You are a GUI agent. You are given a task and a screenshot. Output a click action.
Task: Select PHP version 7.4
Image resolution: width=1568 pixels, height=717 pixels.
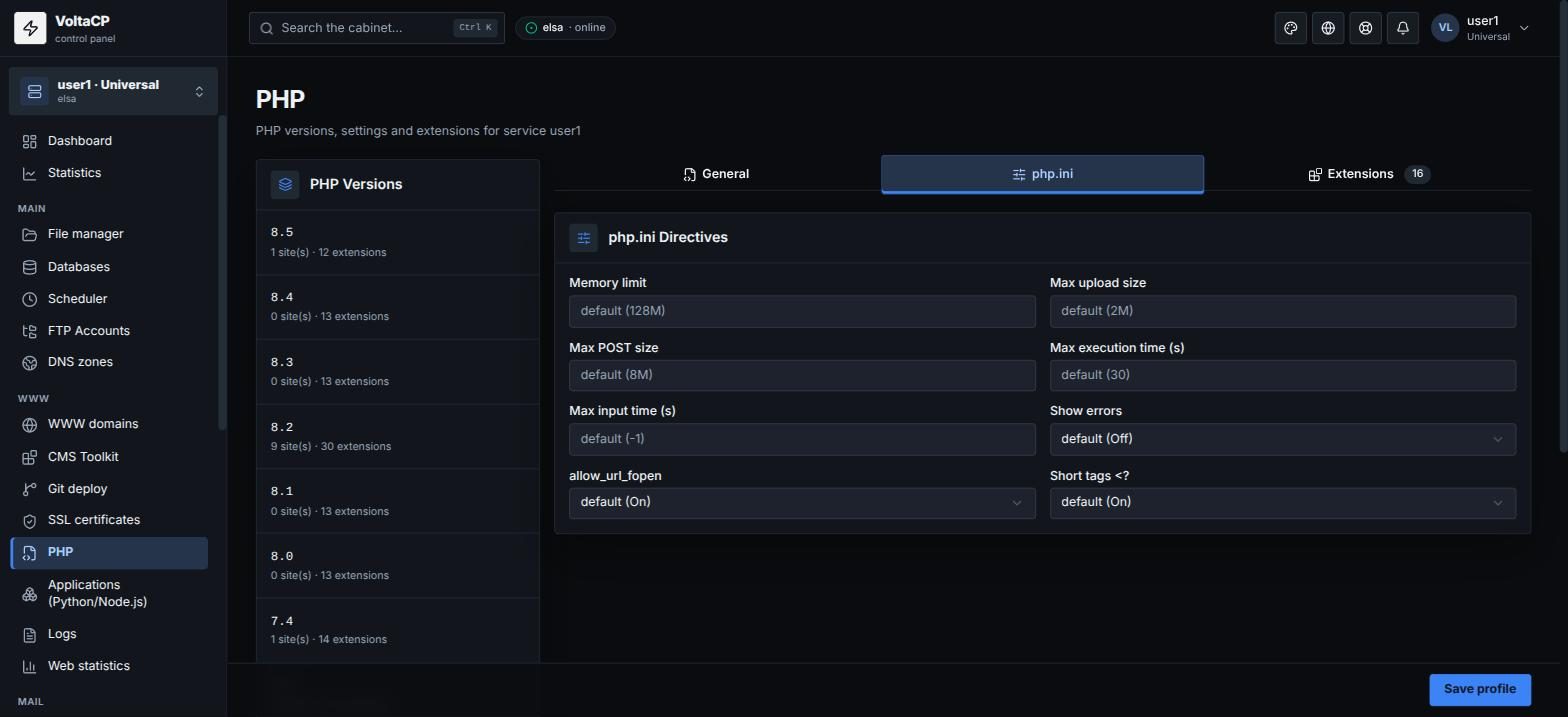coord(398,630)
